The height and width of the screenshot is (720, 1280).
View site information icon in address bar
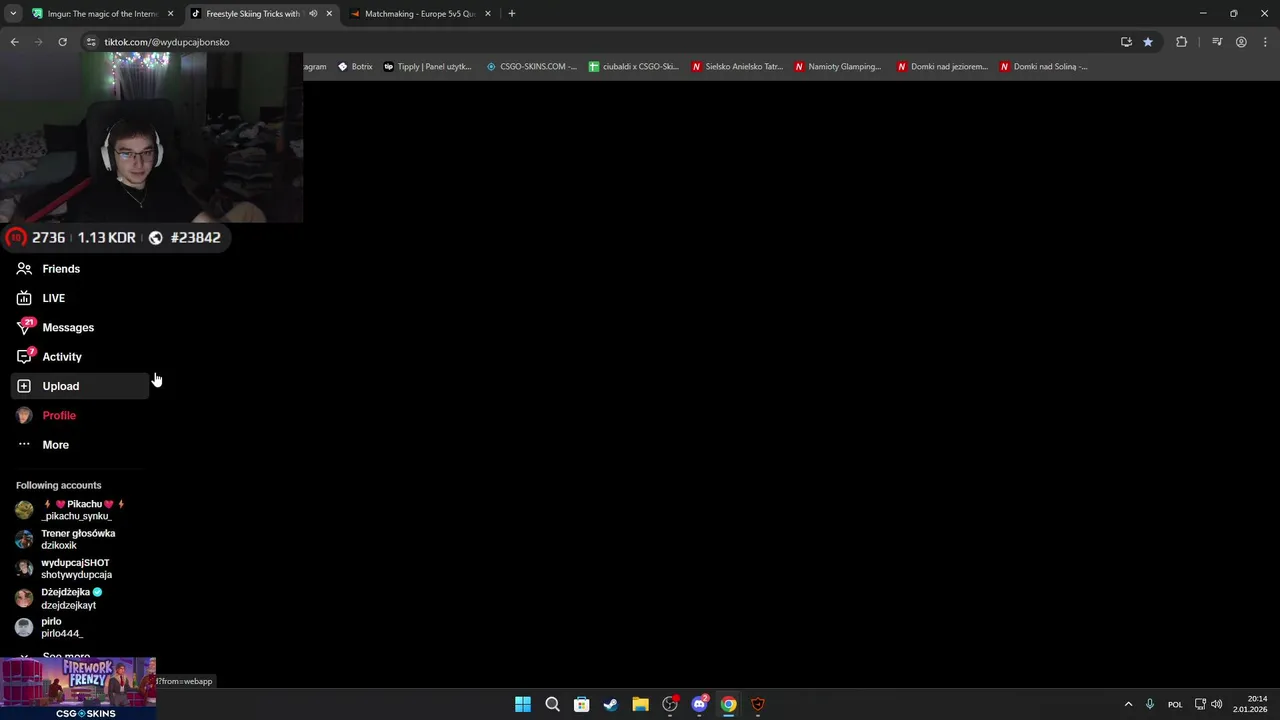(91, 42)
